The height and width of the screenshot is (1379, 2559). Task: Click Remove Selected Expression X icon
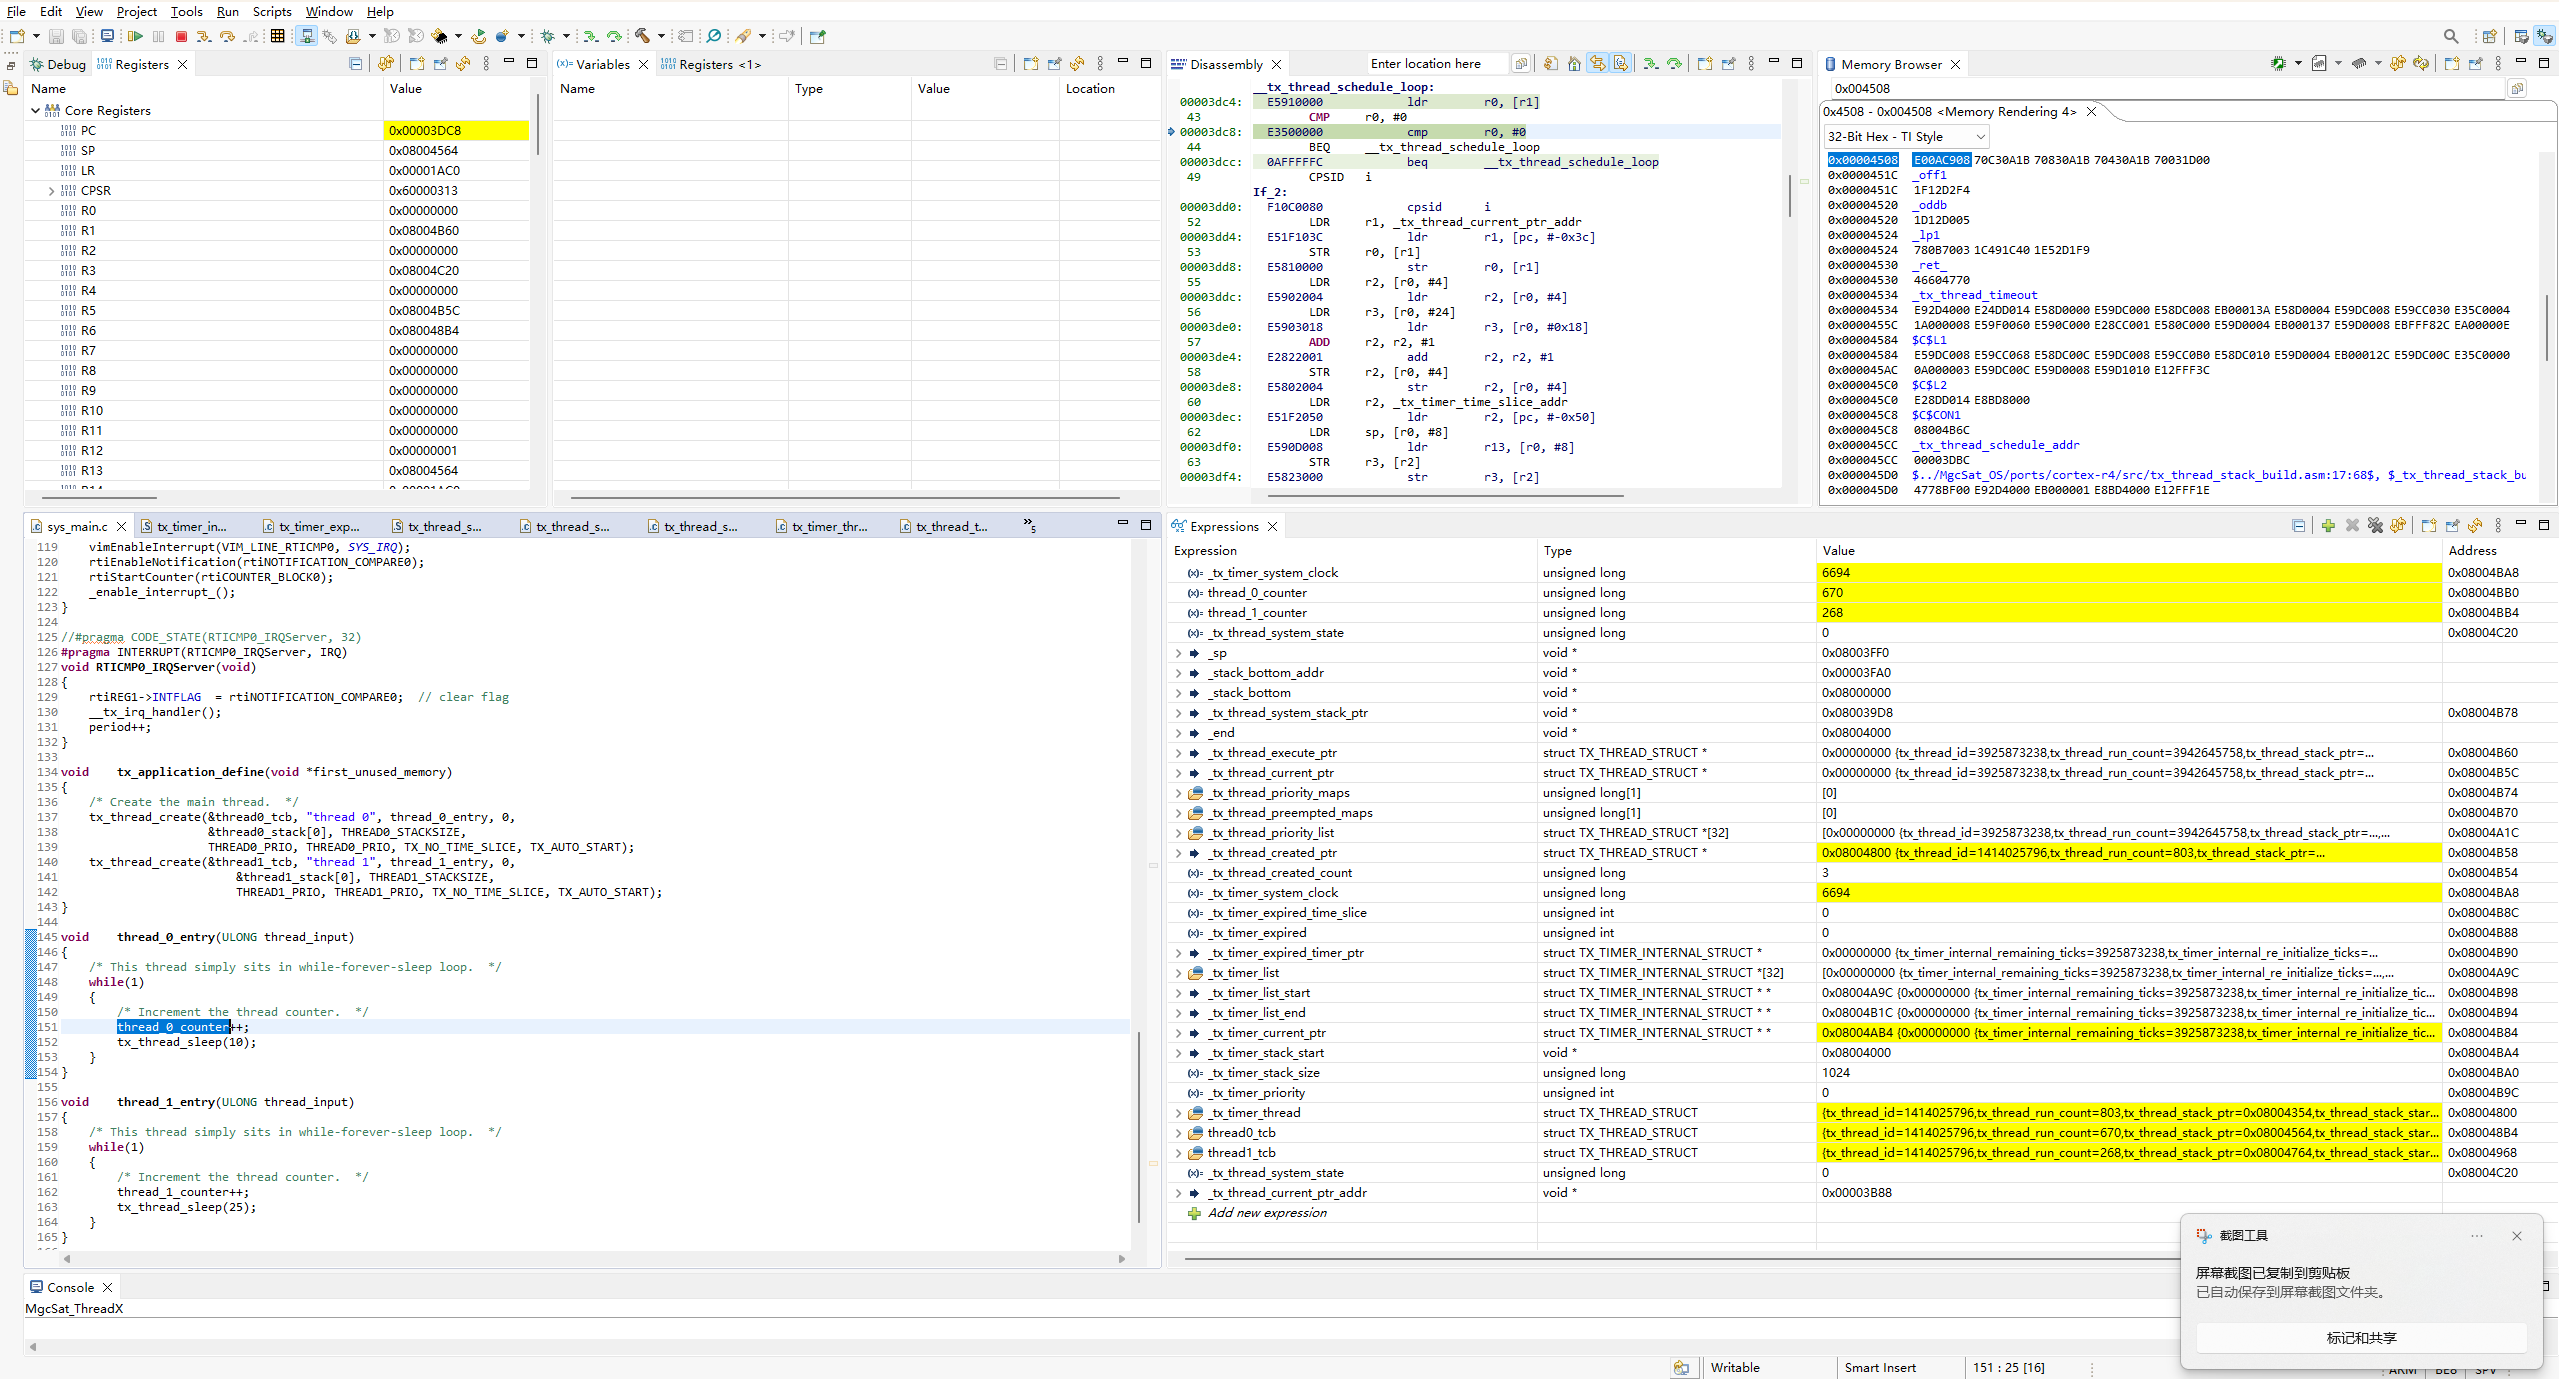(2352, 526)
